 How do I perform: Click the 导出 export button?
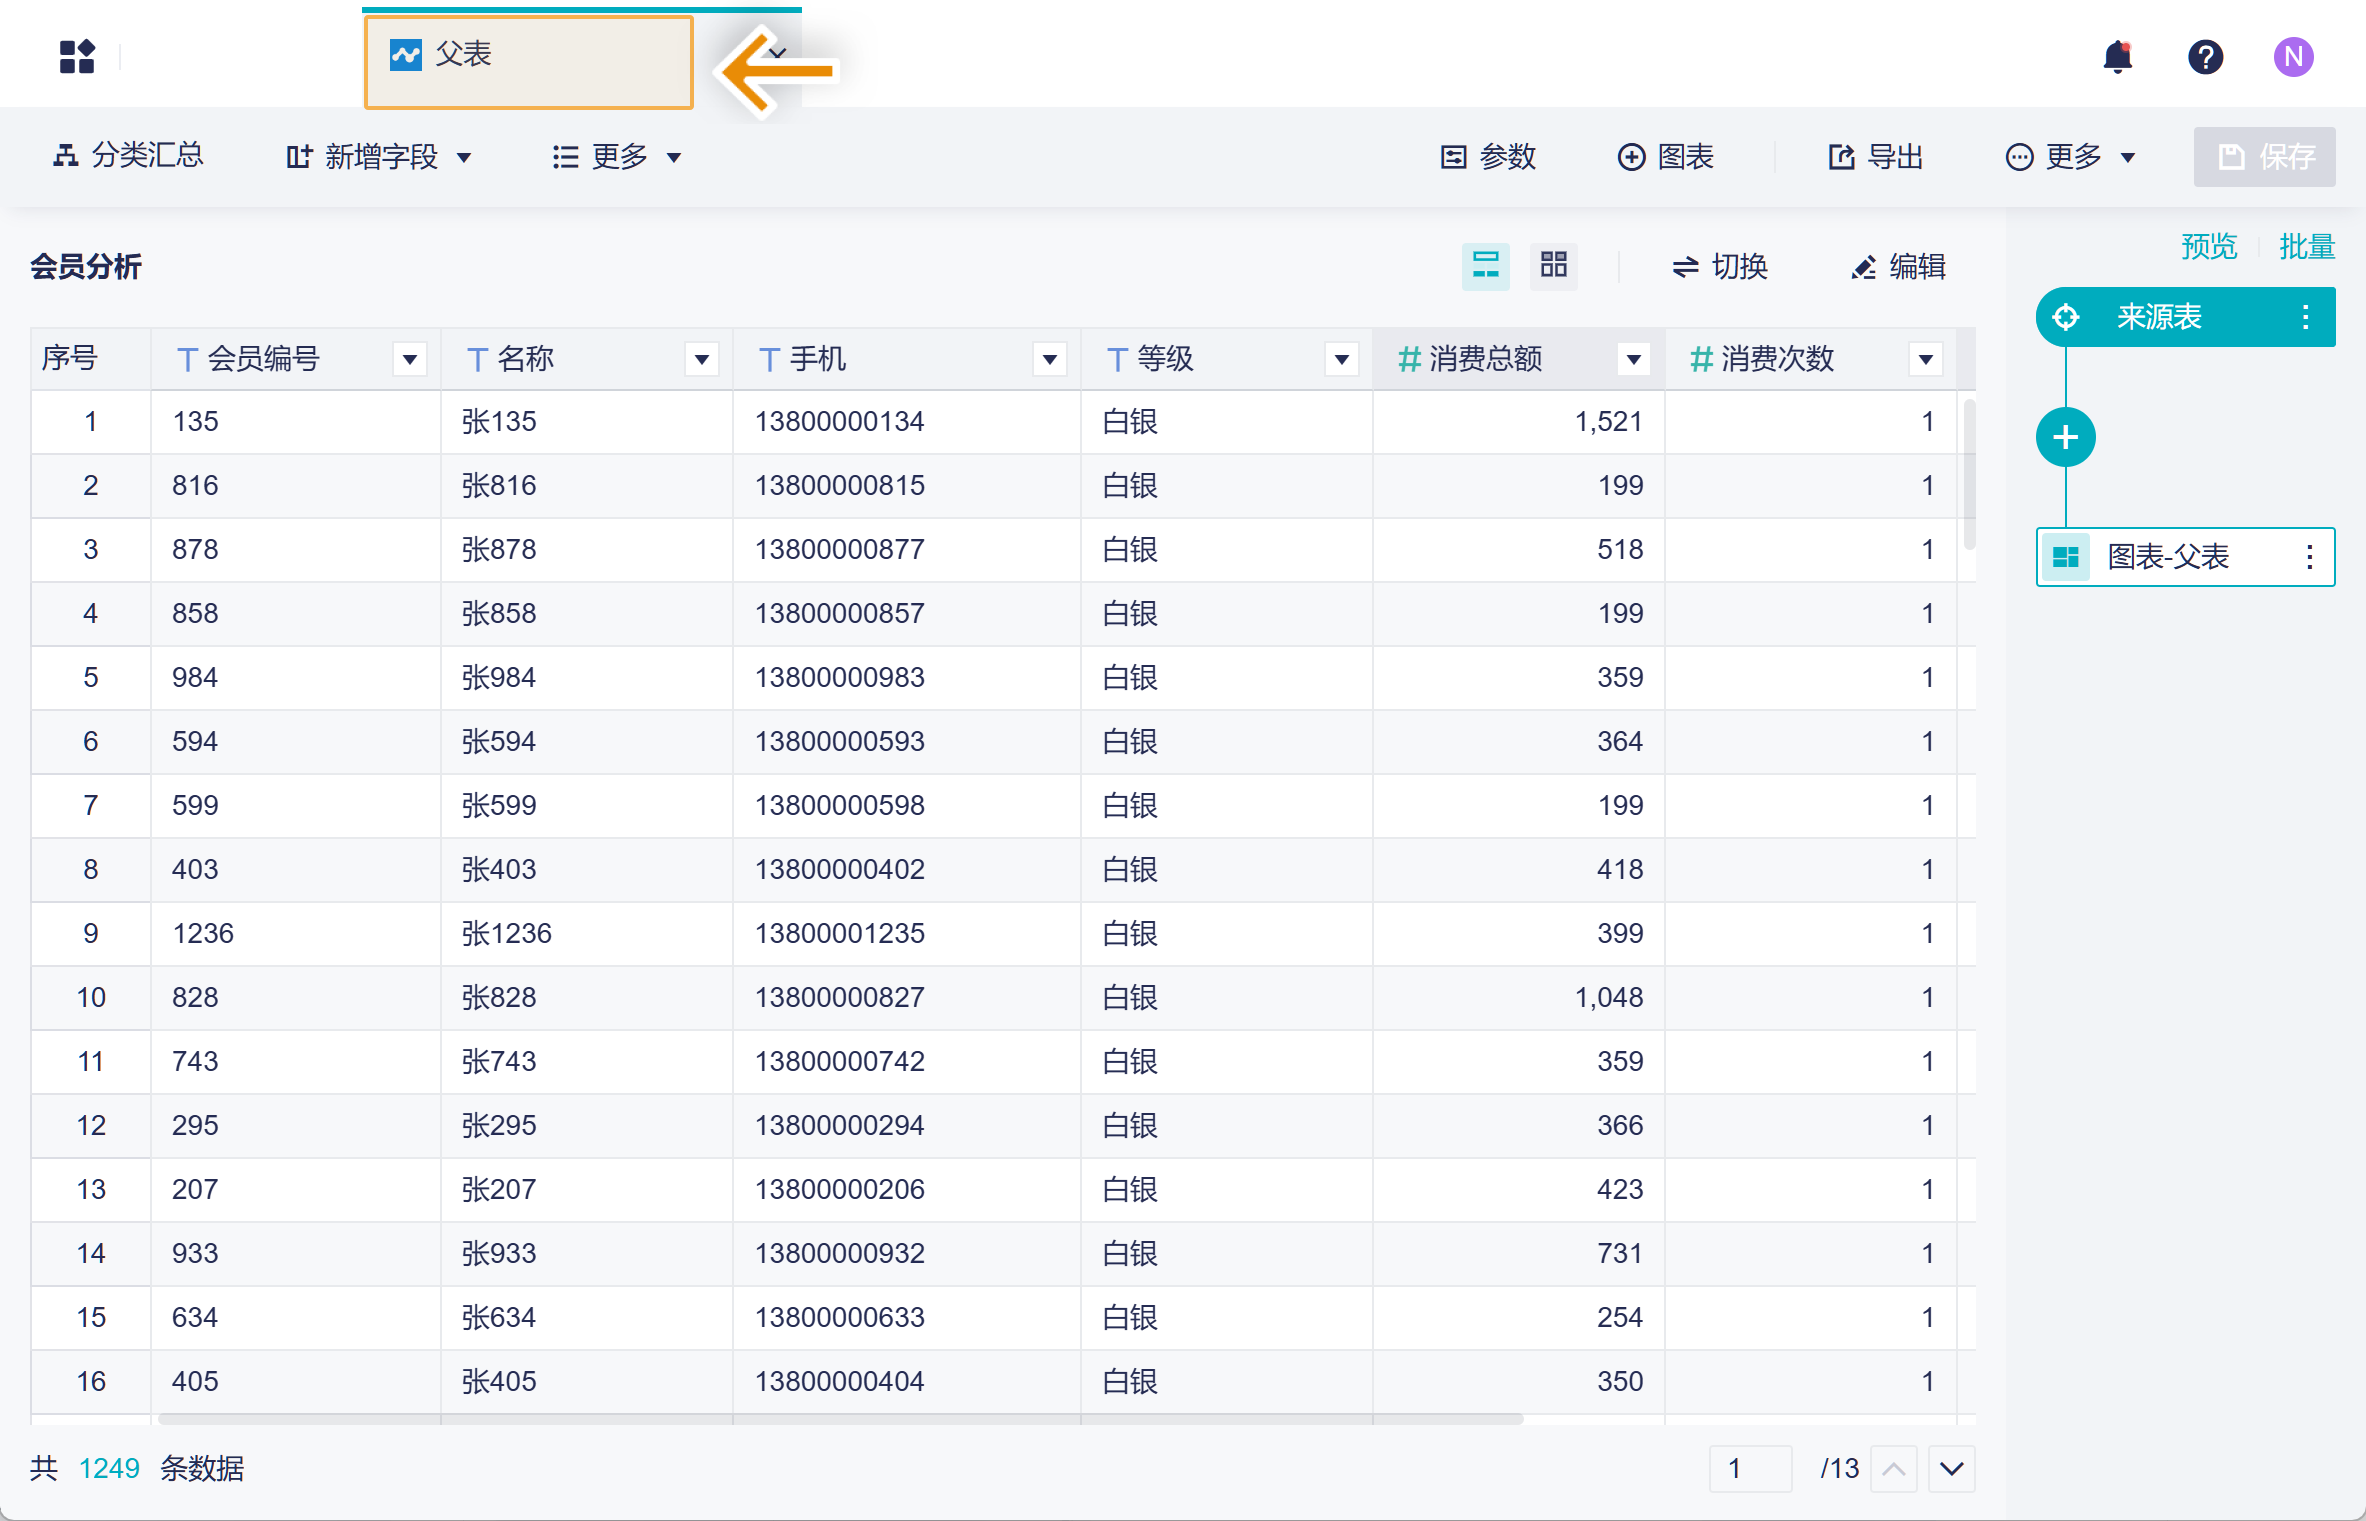(1876, 157)
